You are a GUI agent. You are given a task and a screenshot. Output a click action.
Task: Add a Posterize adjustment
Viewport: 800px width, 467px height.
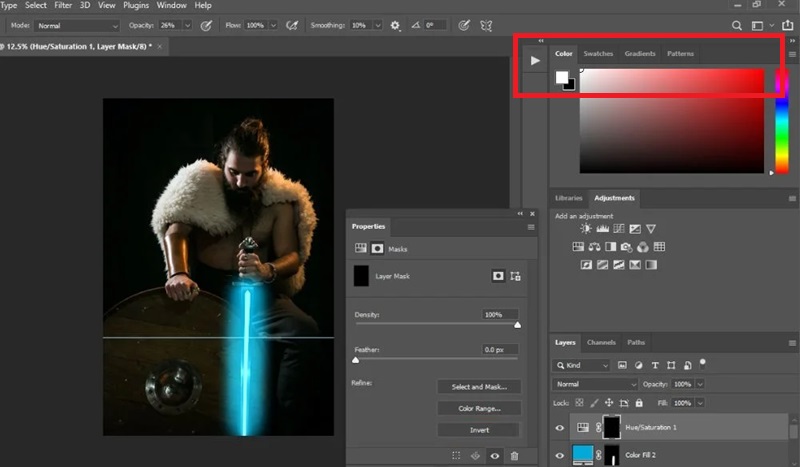[x=603, y=265]
